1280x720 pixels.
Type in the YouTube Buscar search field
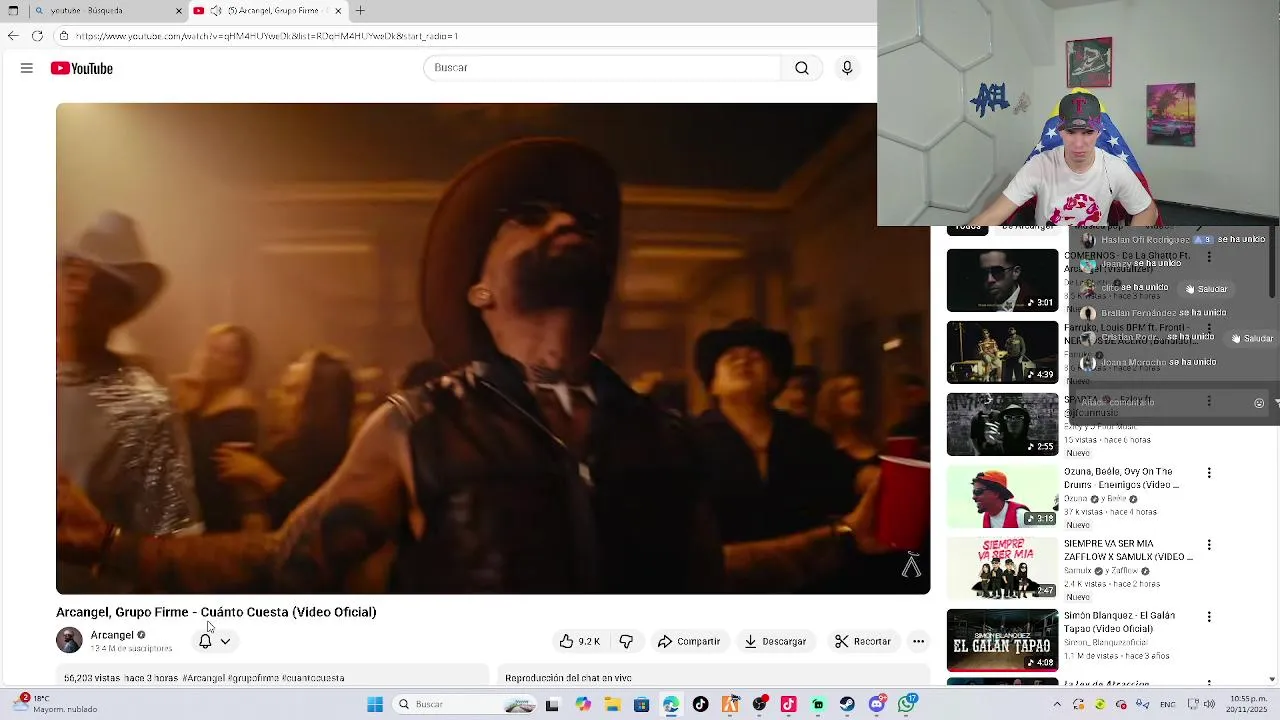tap(603, 68)
